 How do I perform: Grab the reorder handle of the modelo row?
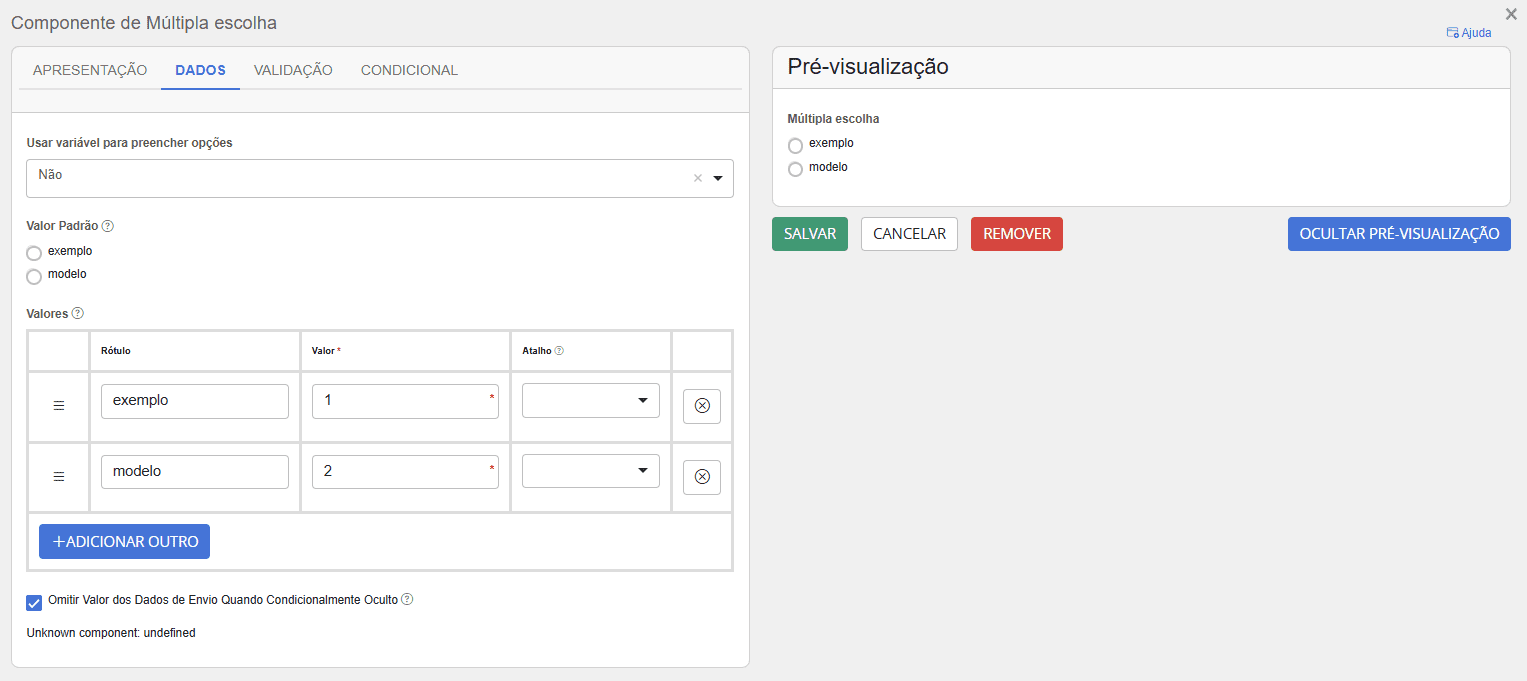pyautogui.click(x=58, y=477)
